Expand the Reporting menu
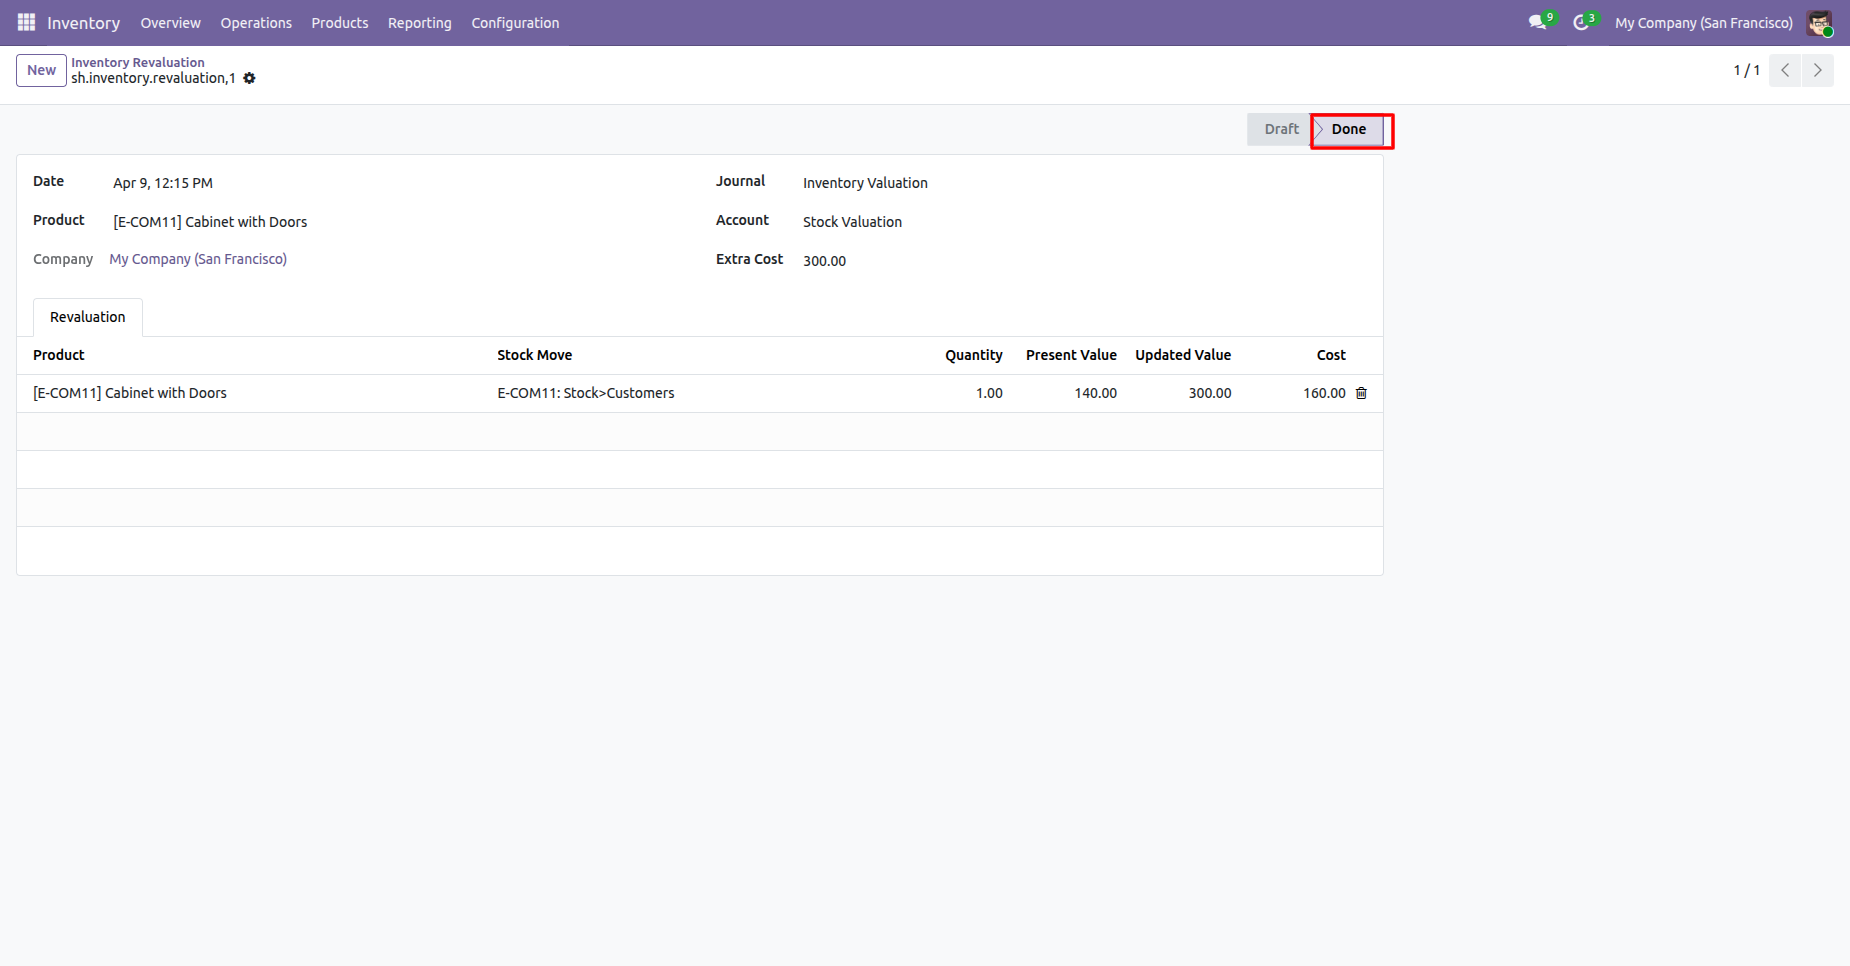Viewport: 1850px width, 966px height. (420, 23)
